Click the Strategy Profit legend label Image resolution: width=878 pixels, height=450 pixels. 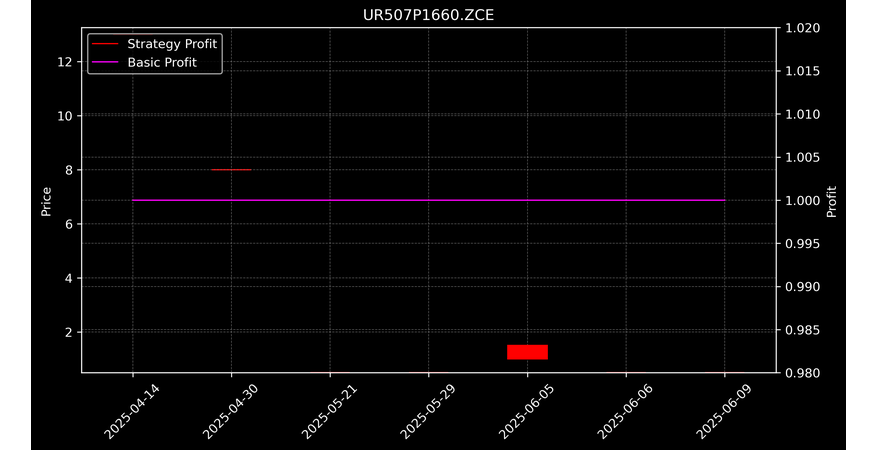172,44
